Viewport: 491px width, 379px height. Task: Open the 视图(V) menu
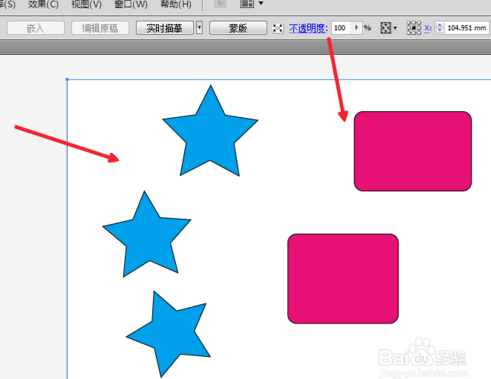87,4
